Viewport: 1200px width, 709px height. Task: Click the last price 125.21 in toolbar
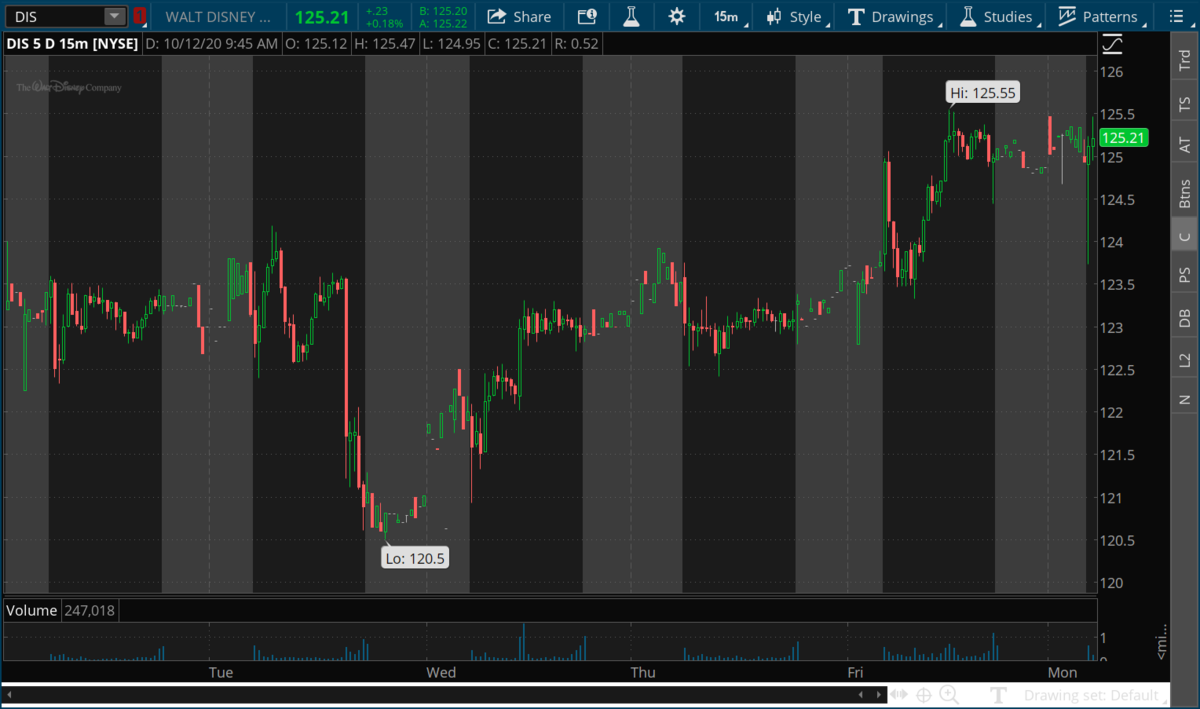click(321, 17)
